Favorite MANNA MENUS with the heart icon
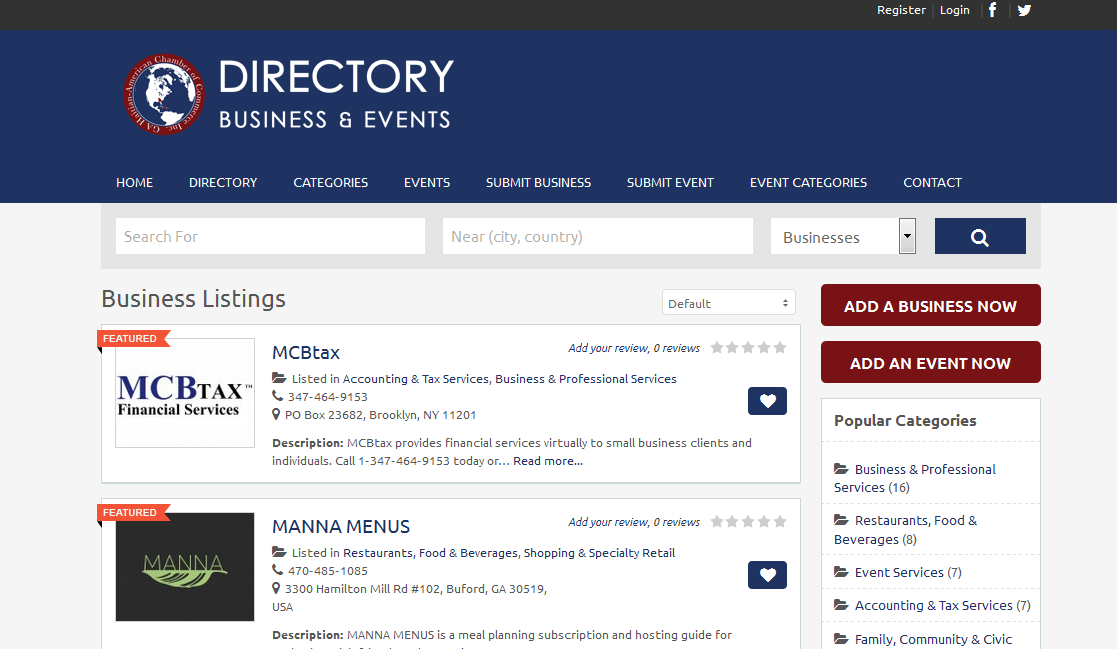The width and height of the screenshot is (1117, 649). pos(767,575)
